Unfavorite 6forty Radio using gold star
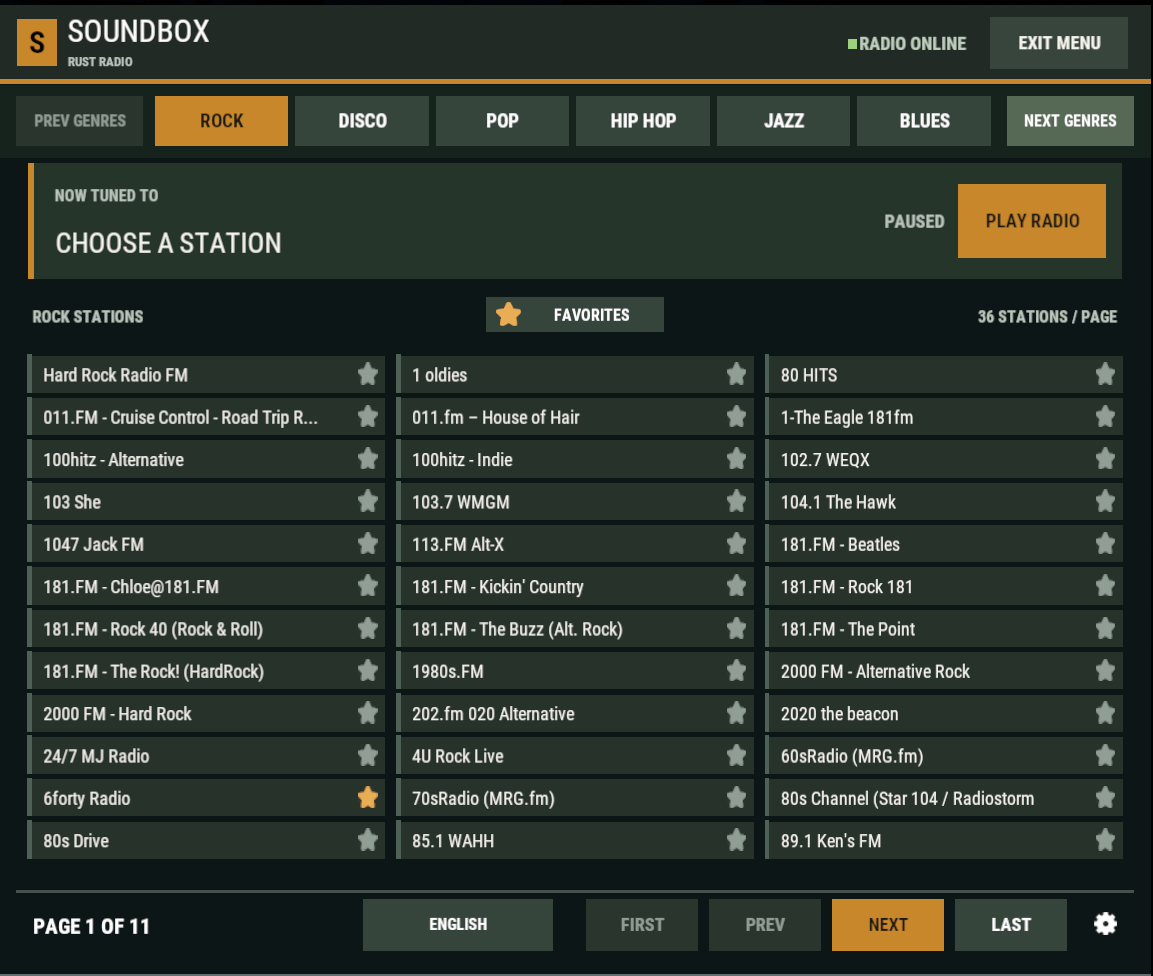 pos(368,798)
